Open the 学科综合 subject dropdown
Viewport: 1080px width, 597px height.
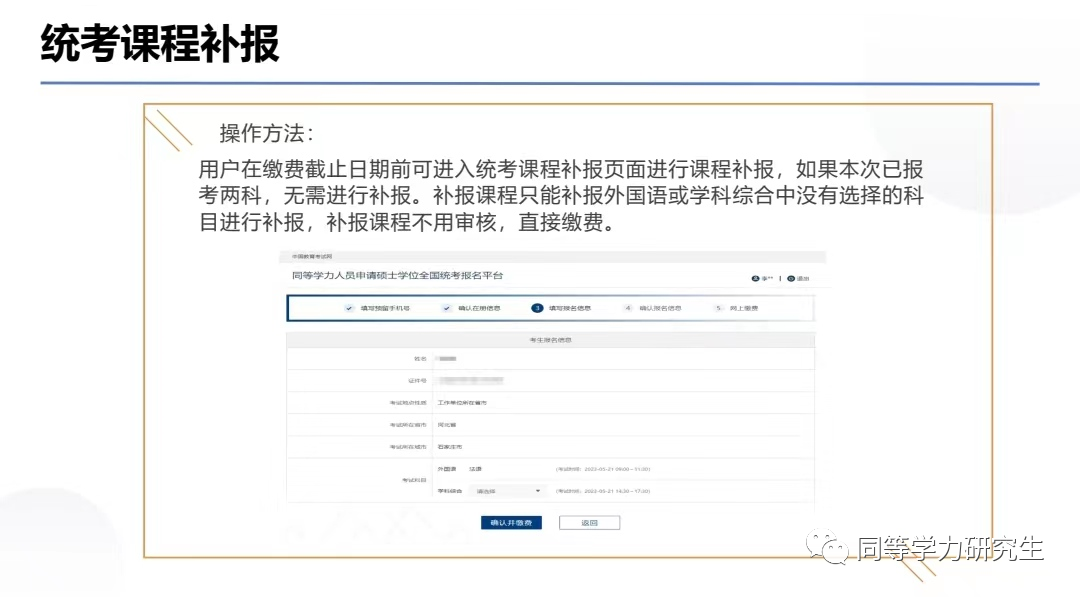point(508,491)
